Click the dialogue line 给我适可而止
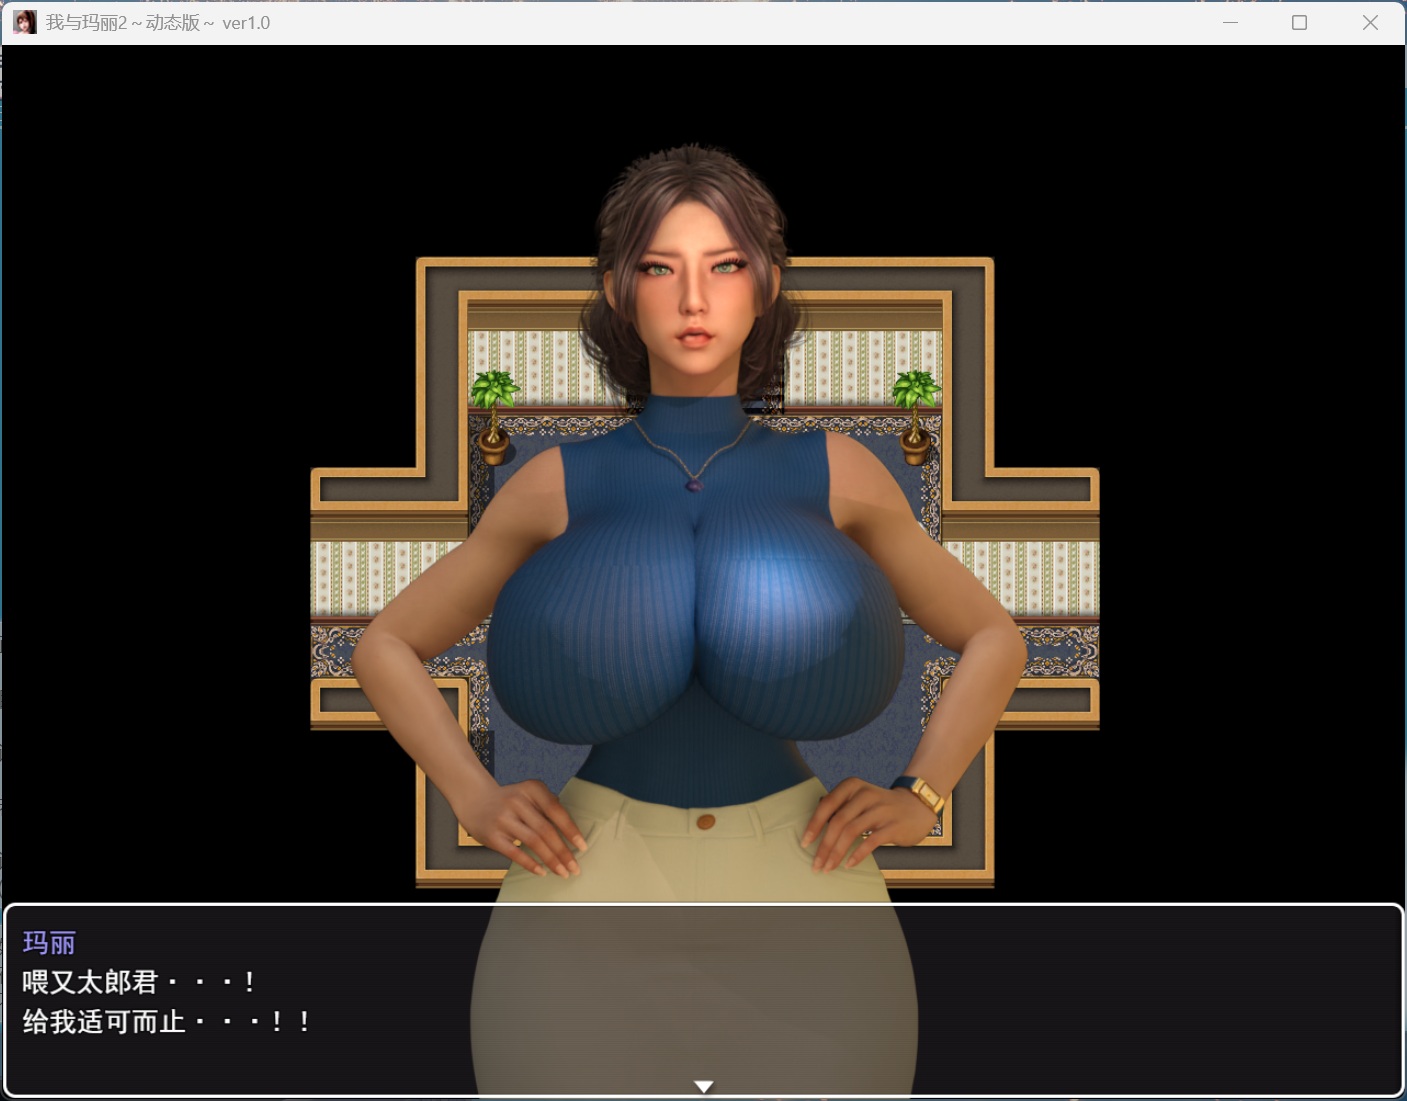The height and width of the screenshot is (1101, 1407). coord(166,1022)
